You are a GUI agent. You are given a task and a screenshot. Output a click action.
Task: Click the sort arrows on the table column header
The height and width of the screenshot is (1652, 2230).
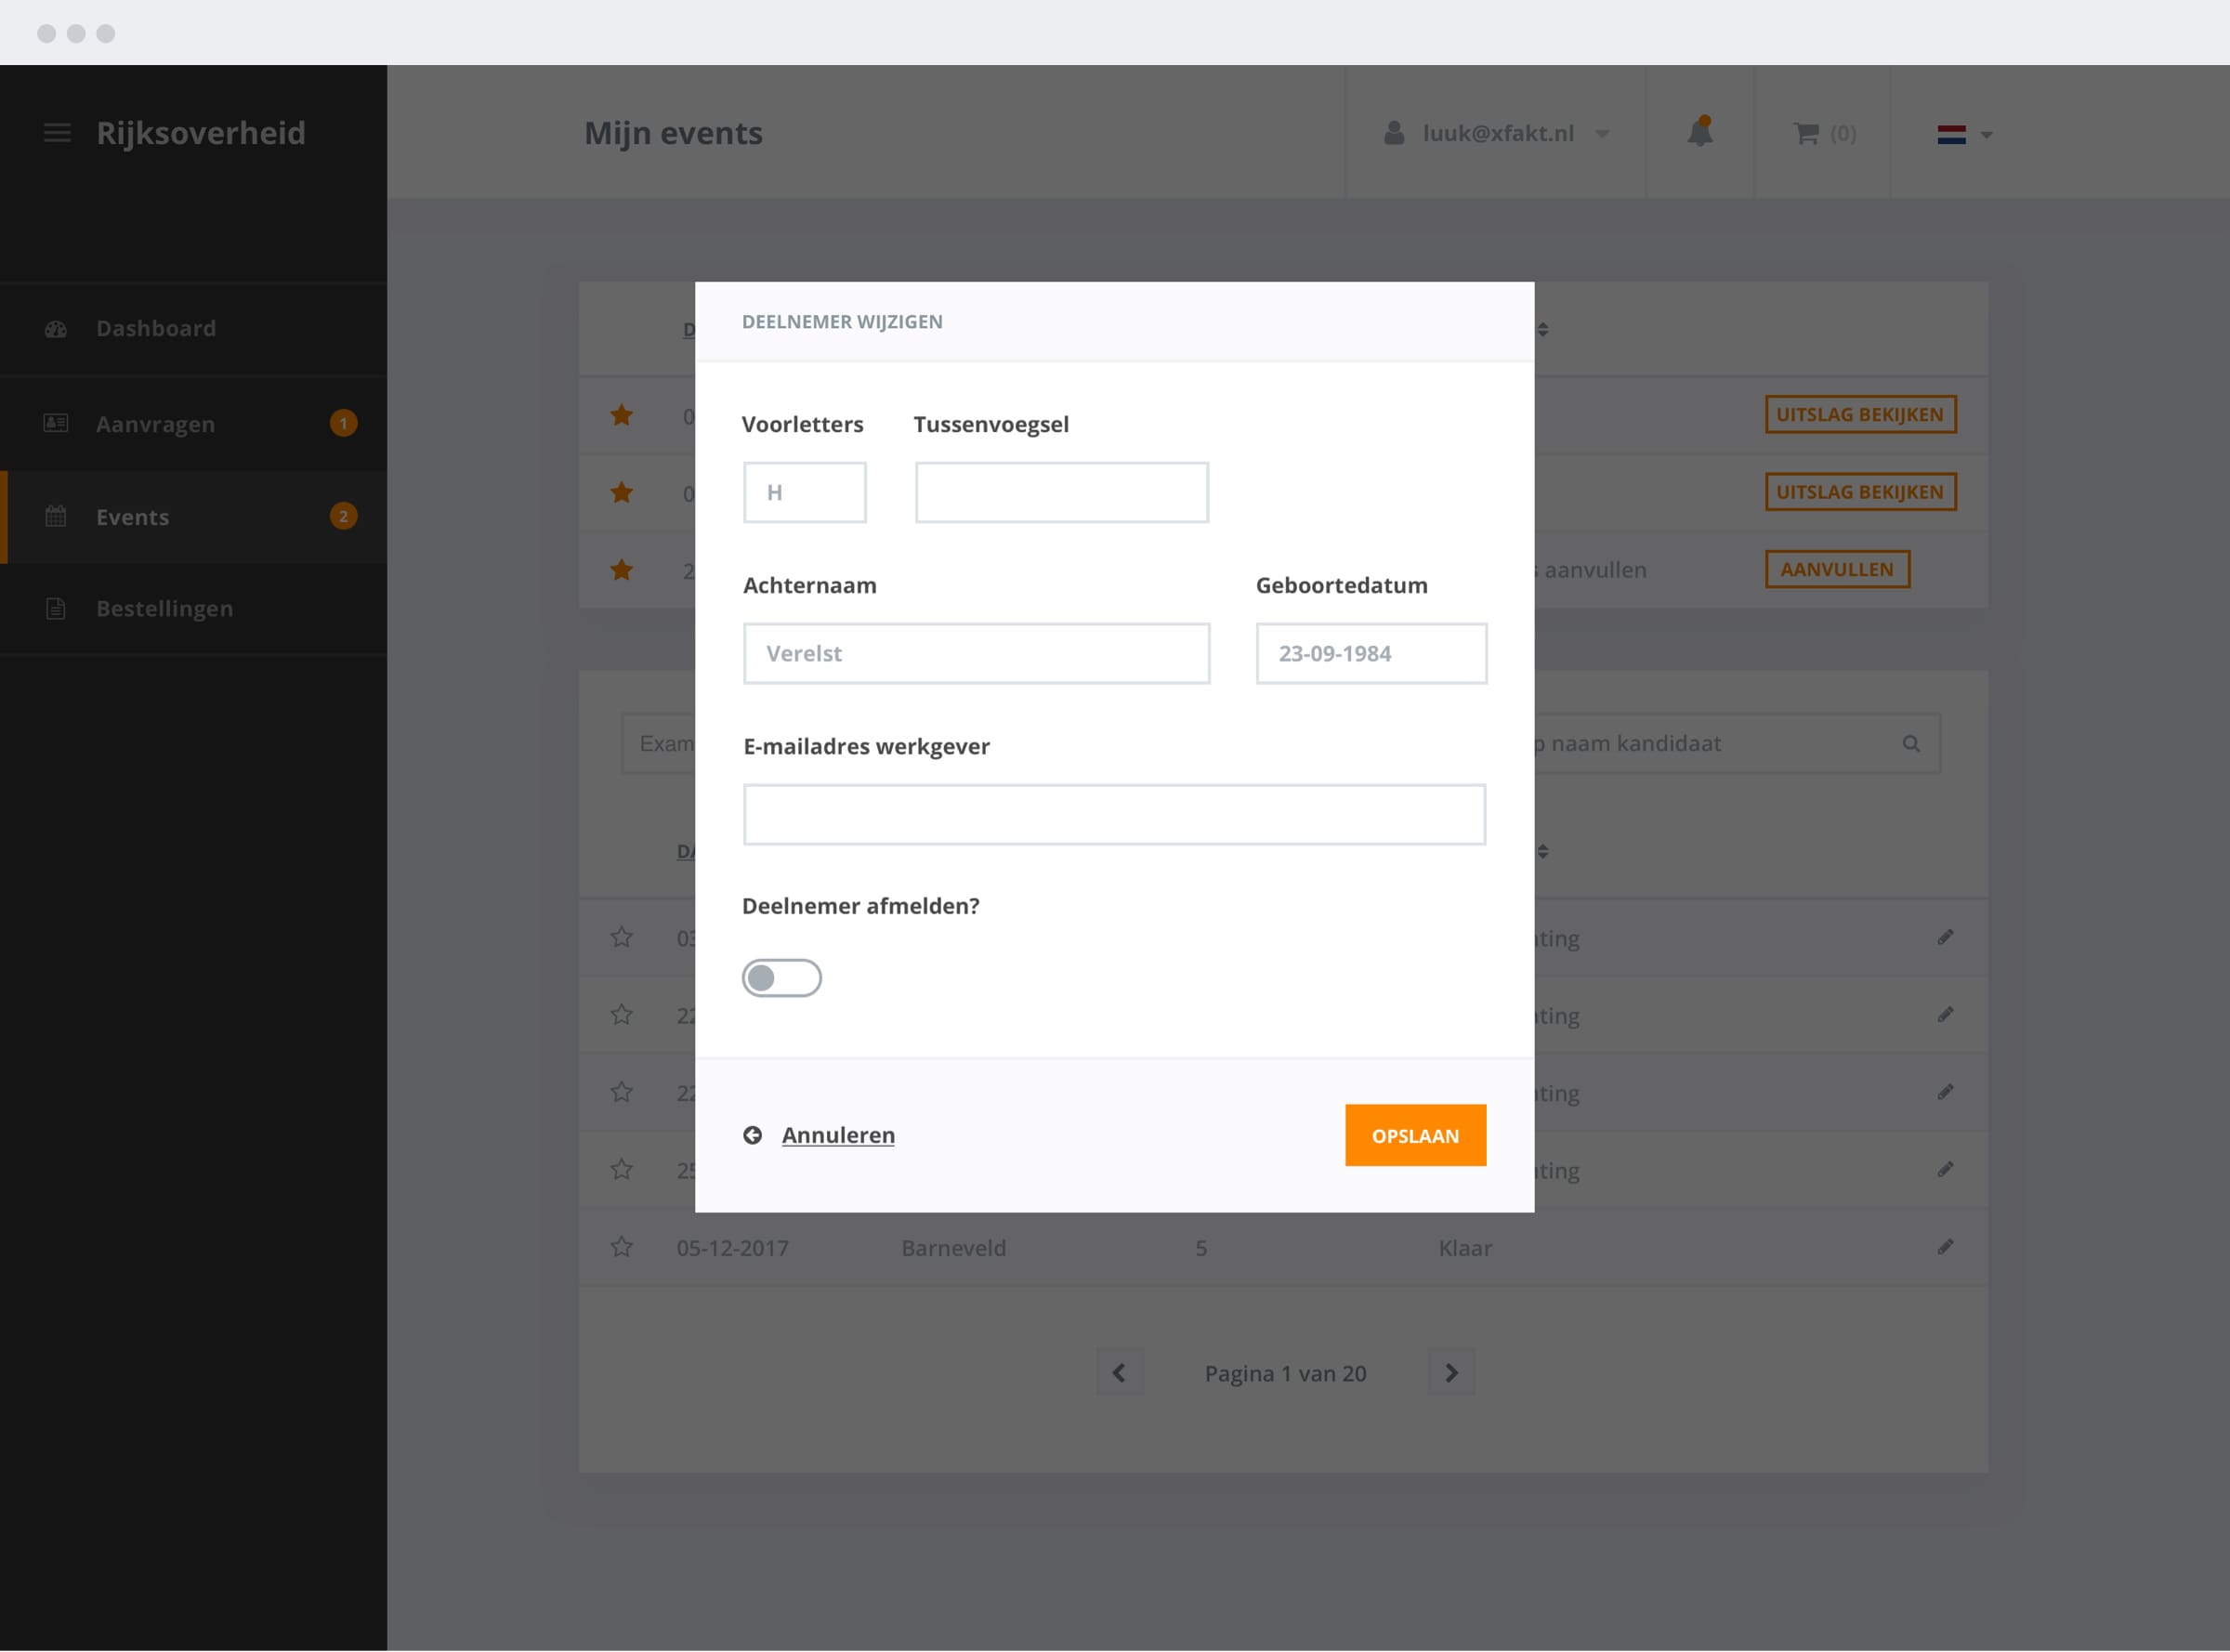1543,853
